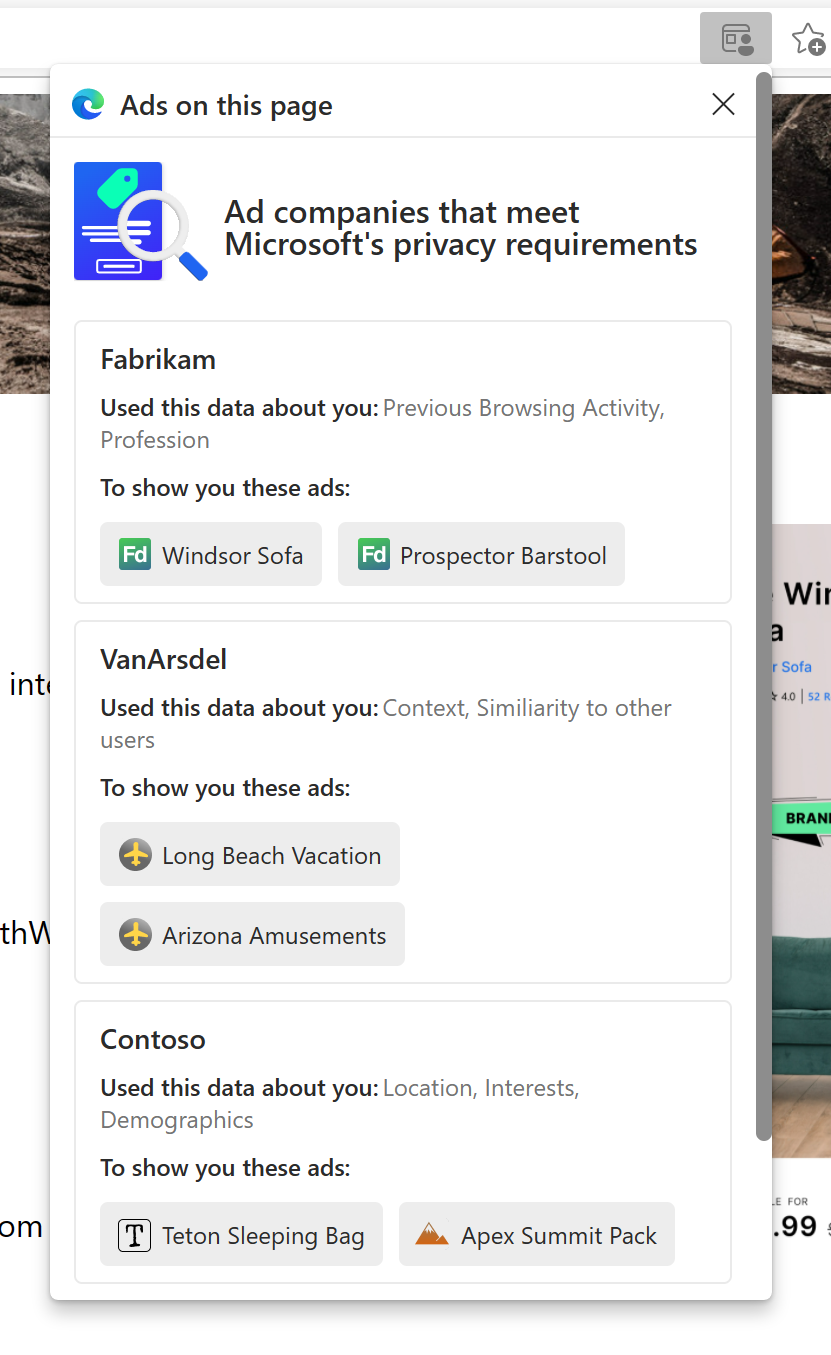The height and width of the screenshot is (1355, 831).
Task: Click the Fabrikam company heading
Action: pyautogui.click(x=158, y=360)
